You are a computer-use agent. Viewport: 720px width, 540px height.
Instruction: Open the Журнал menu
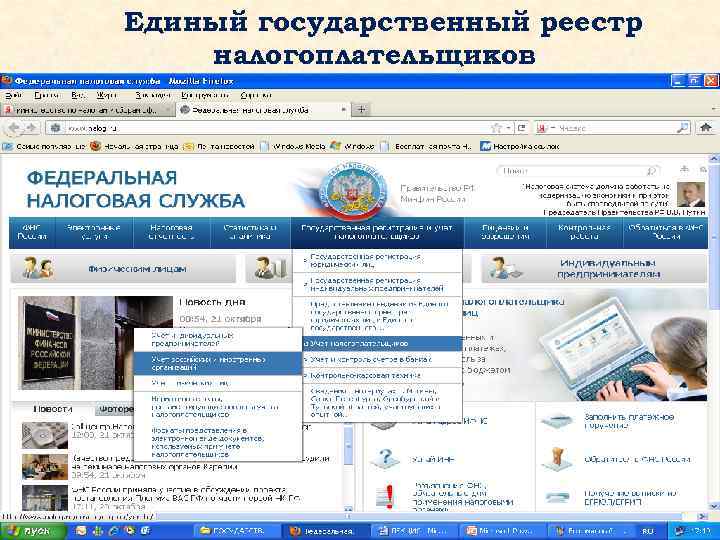(x=107, y=96)
